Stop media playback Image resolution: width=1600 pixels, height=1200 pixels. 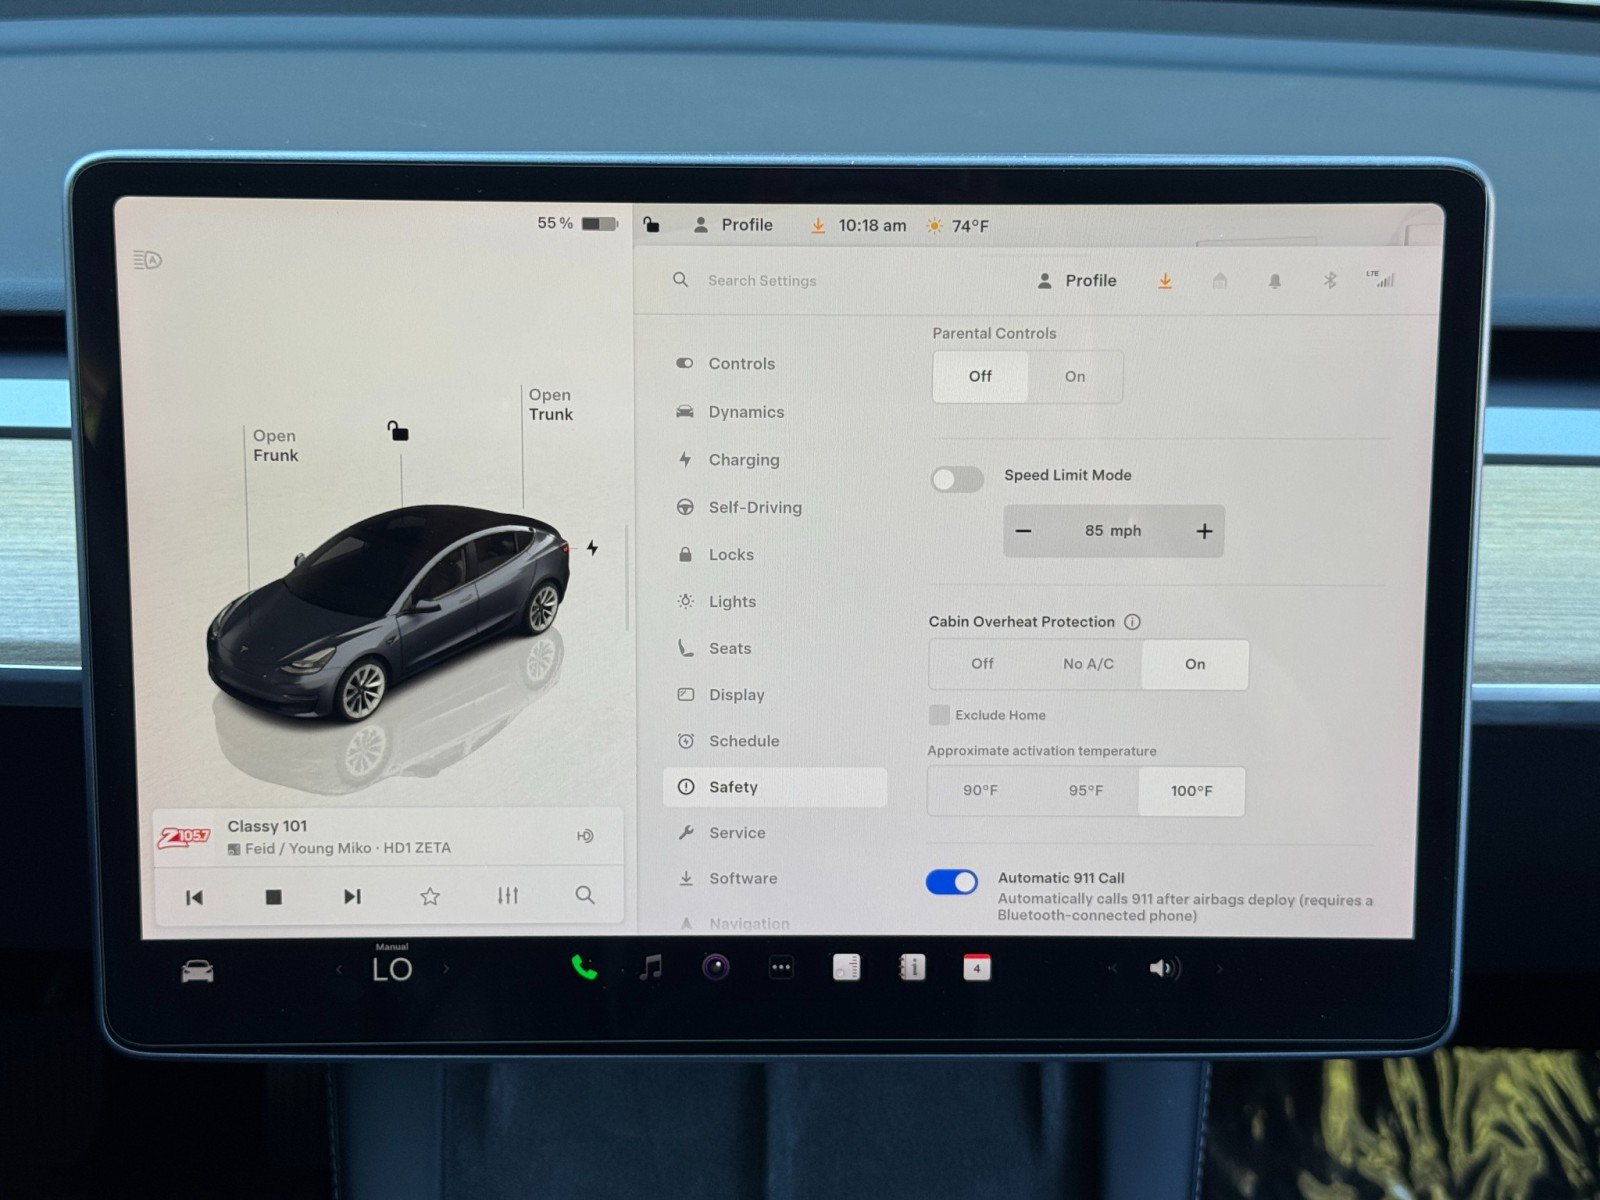tap(273, 897)
